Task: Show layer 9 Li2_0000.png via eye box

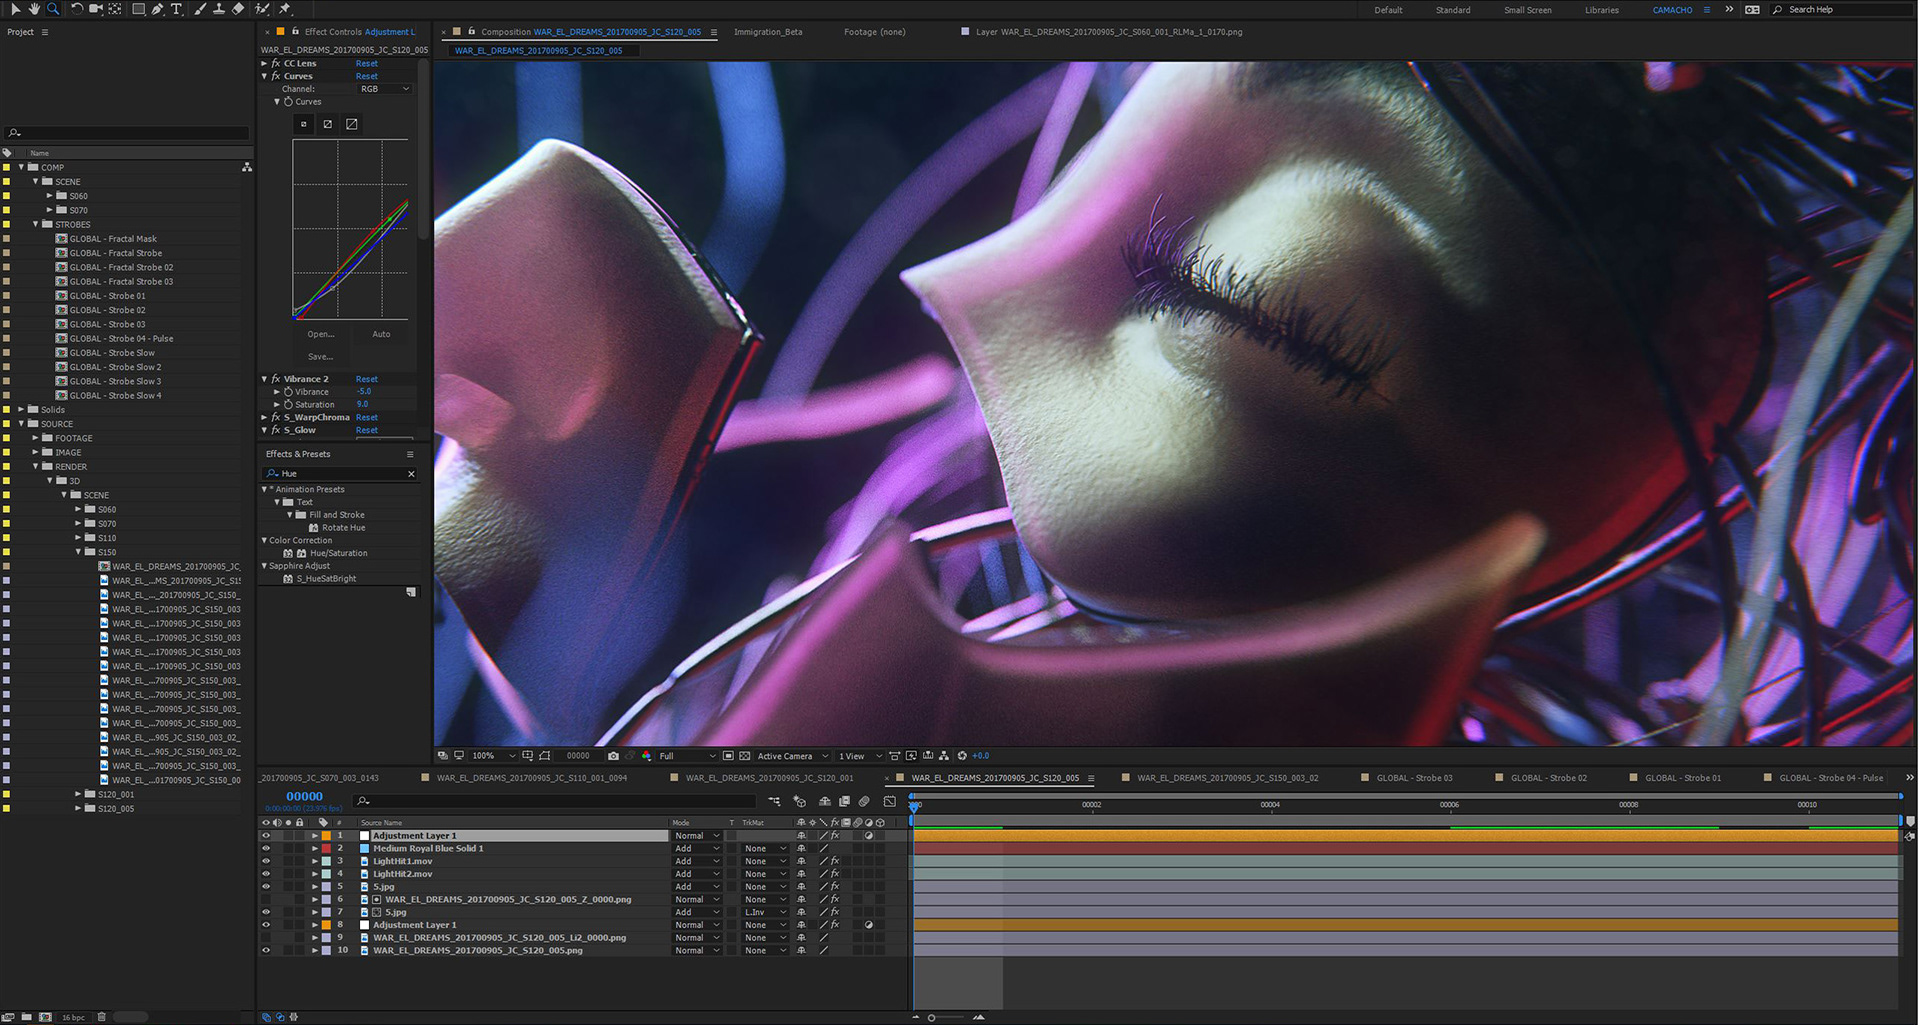Action: click(266, 938)
